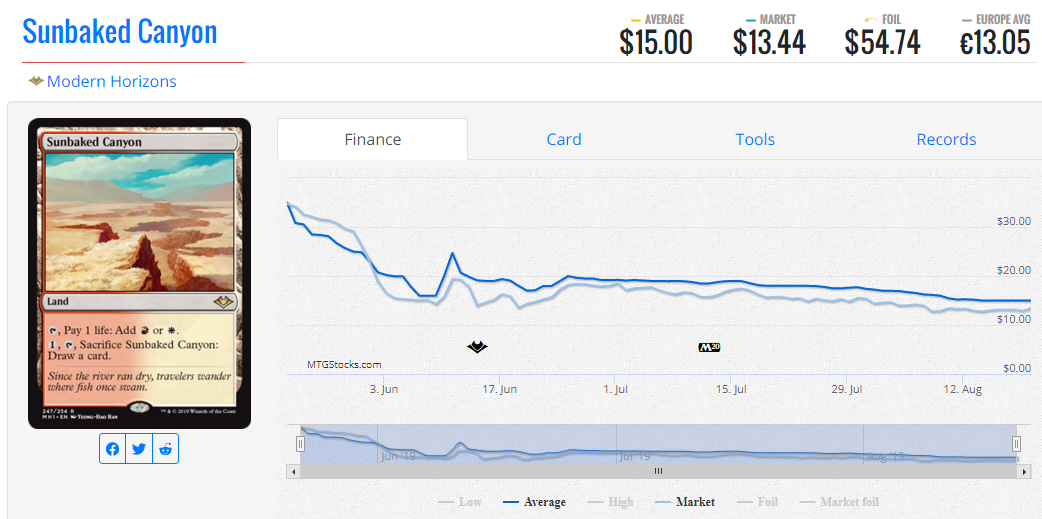
Task: Click the 1. Jul axis label
Action: [616, 389]
